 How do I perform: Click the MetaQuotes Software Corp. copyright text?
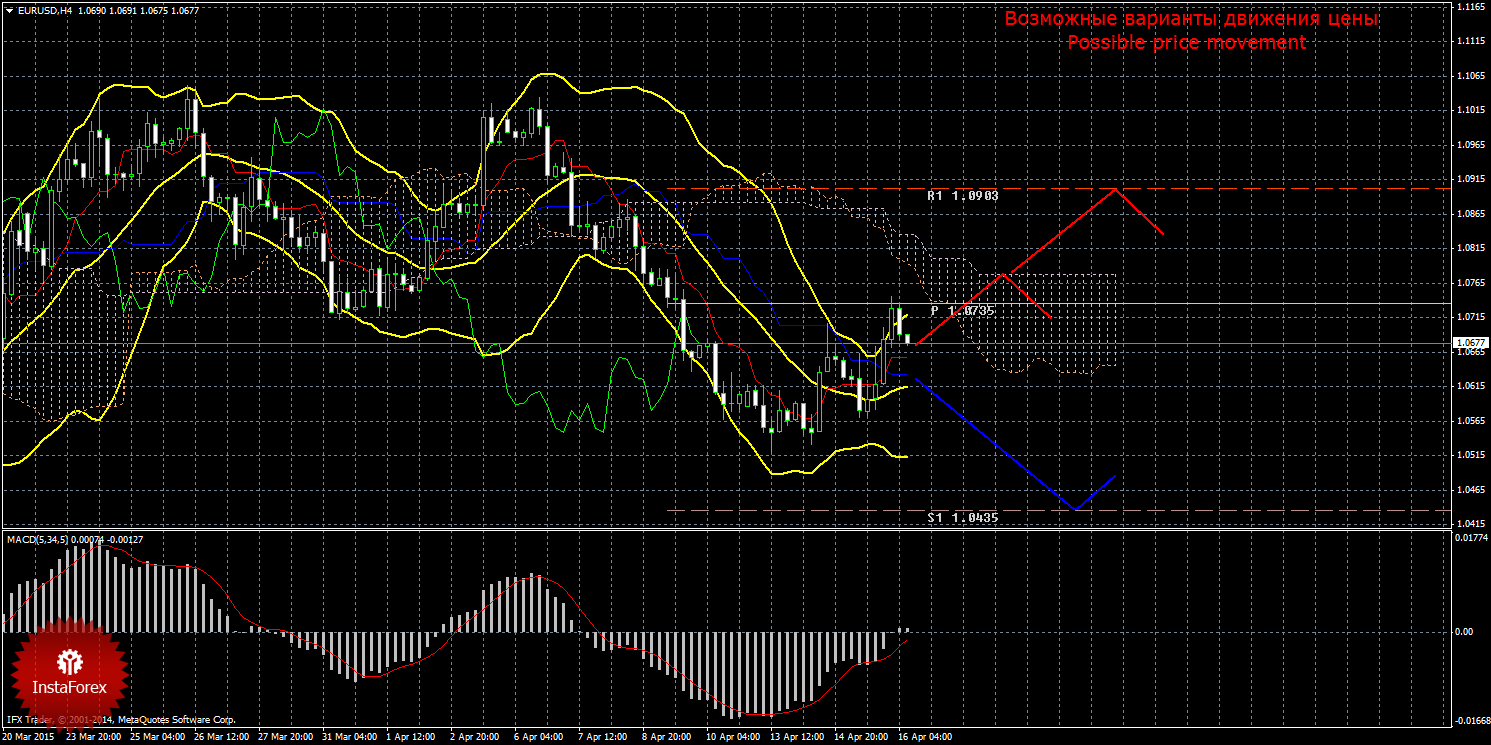[175, 719]
